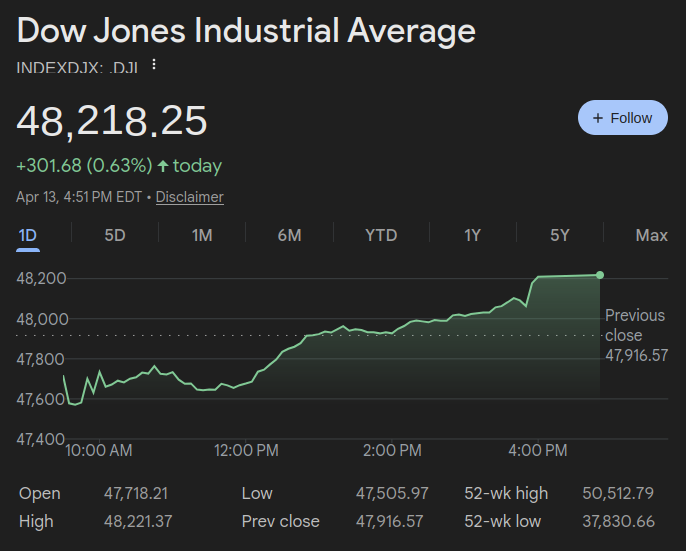
Task: Open the Disclaimer link
Action: (189, 197)
